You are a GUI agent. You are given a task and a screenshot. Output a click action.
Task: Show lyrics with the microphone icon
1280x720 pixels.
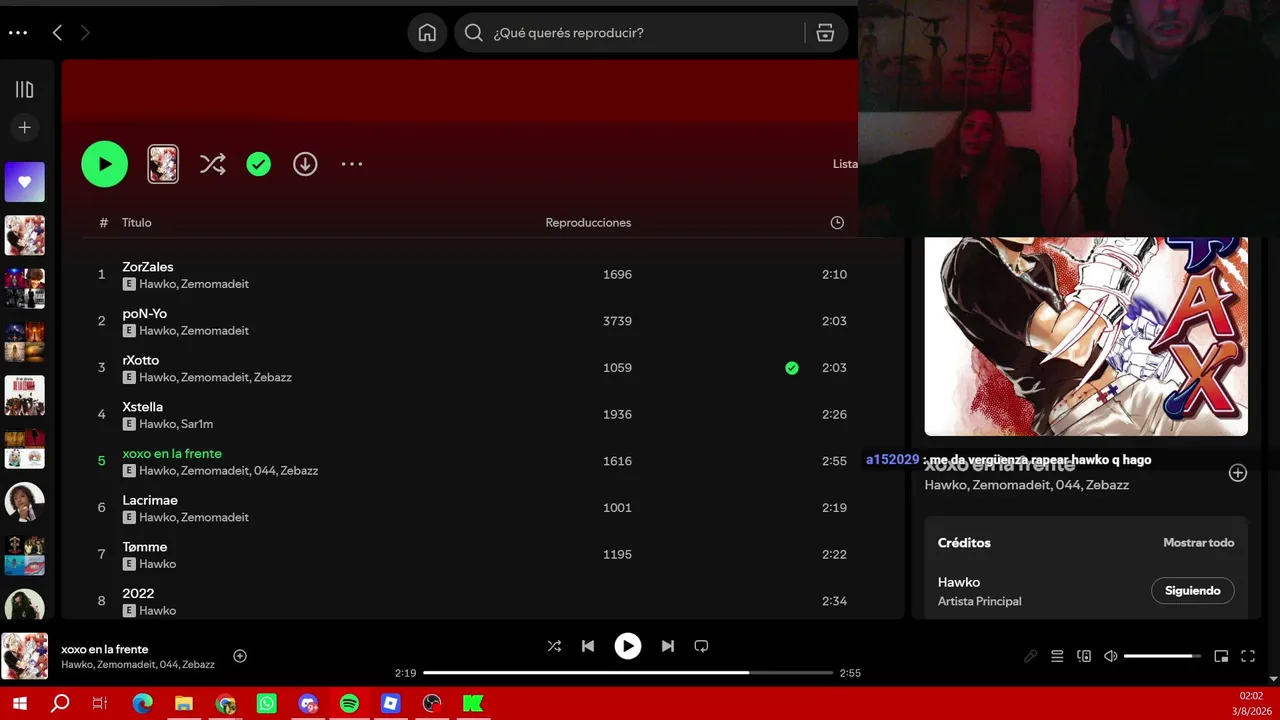click(x=1030, y=656)
